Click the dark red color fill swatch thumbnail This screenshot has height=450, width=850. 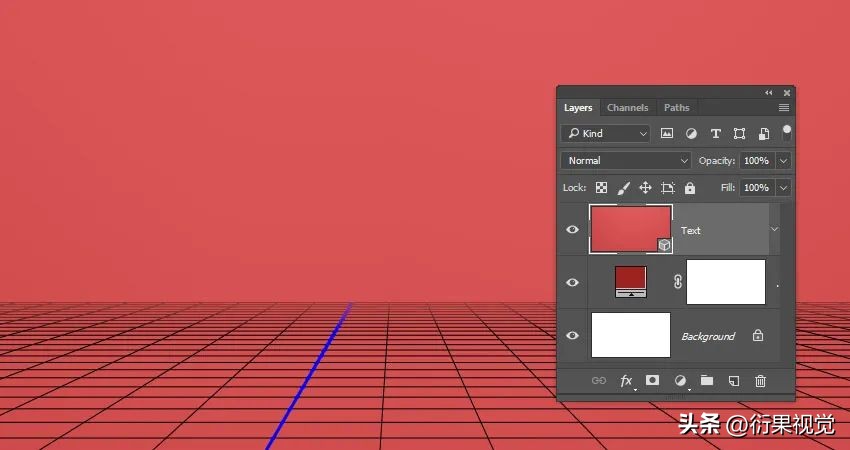[630, 282]
